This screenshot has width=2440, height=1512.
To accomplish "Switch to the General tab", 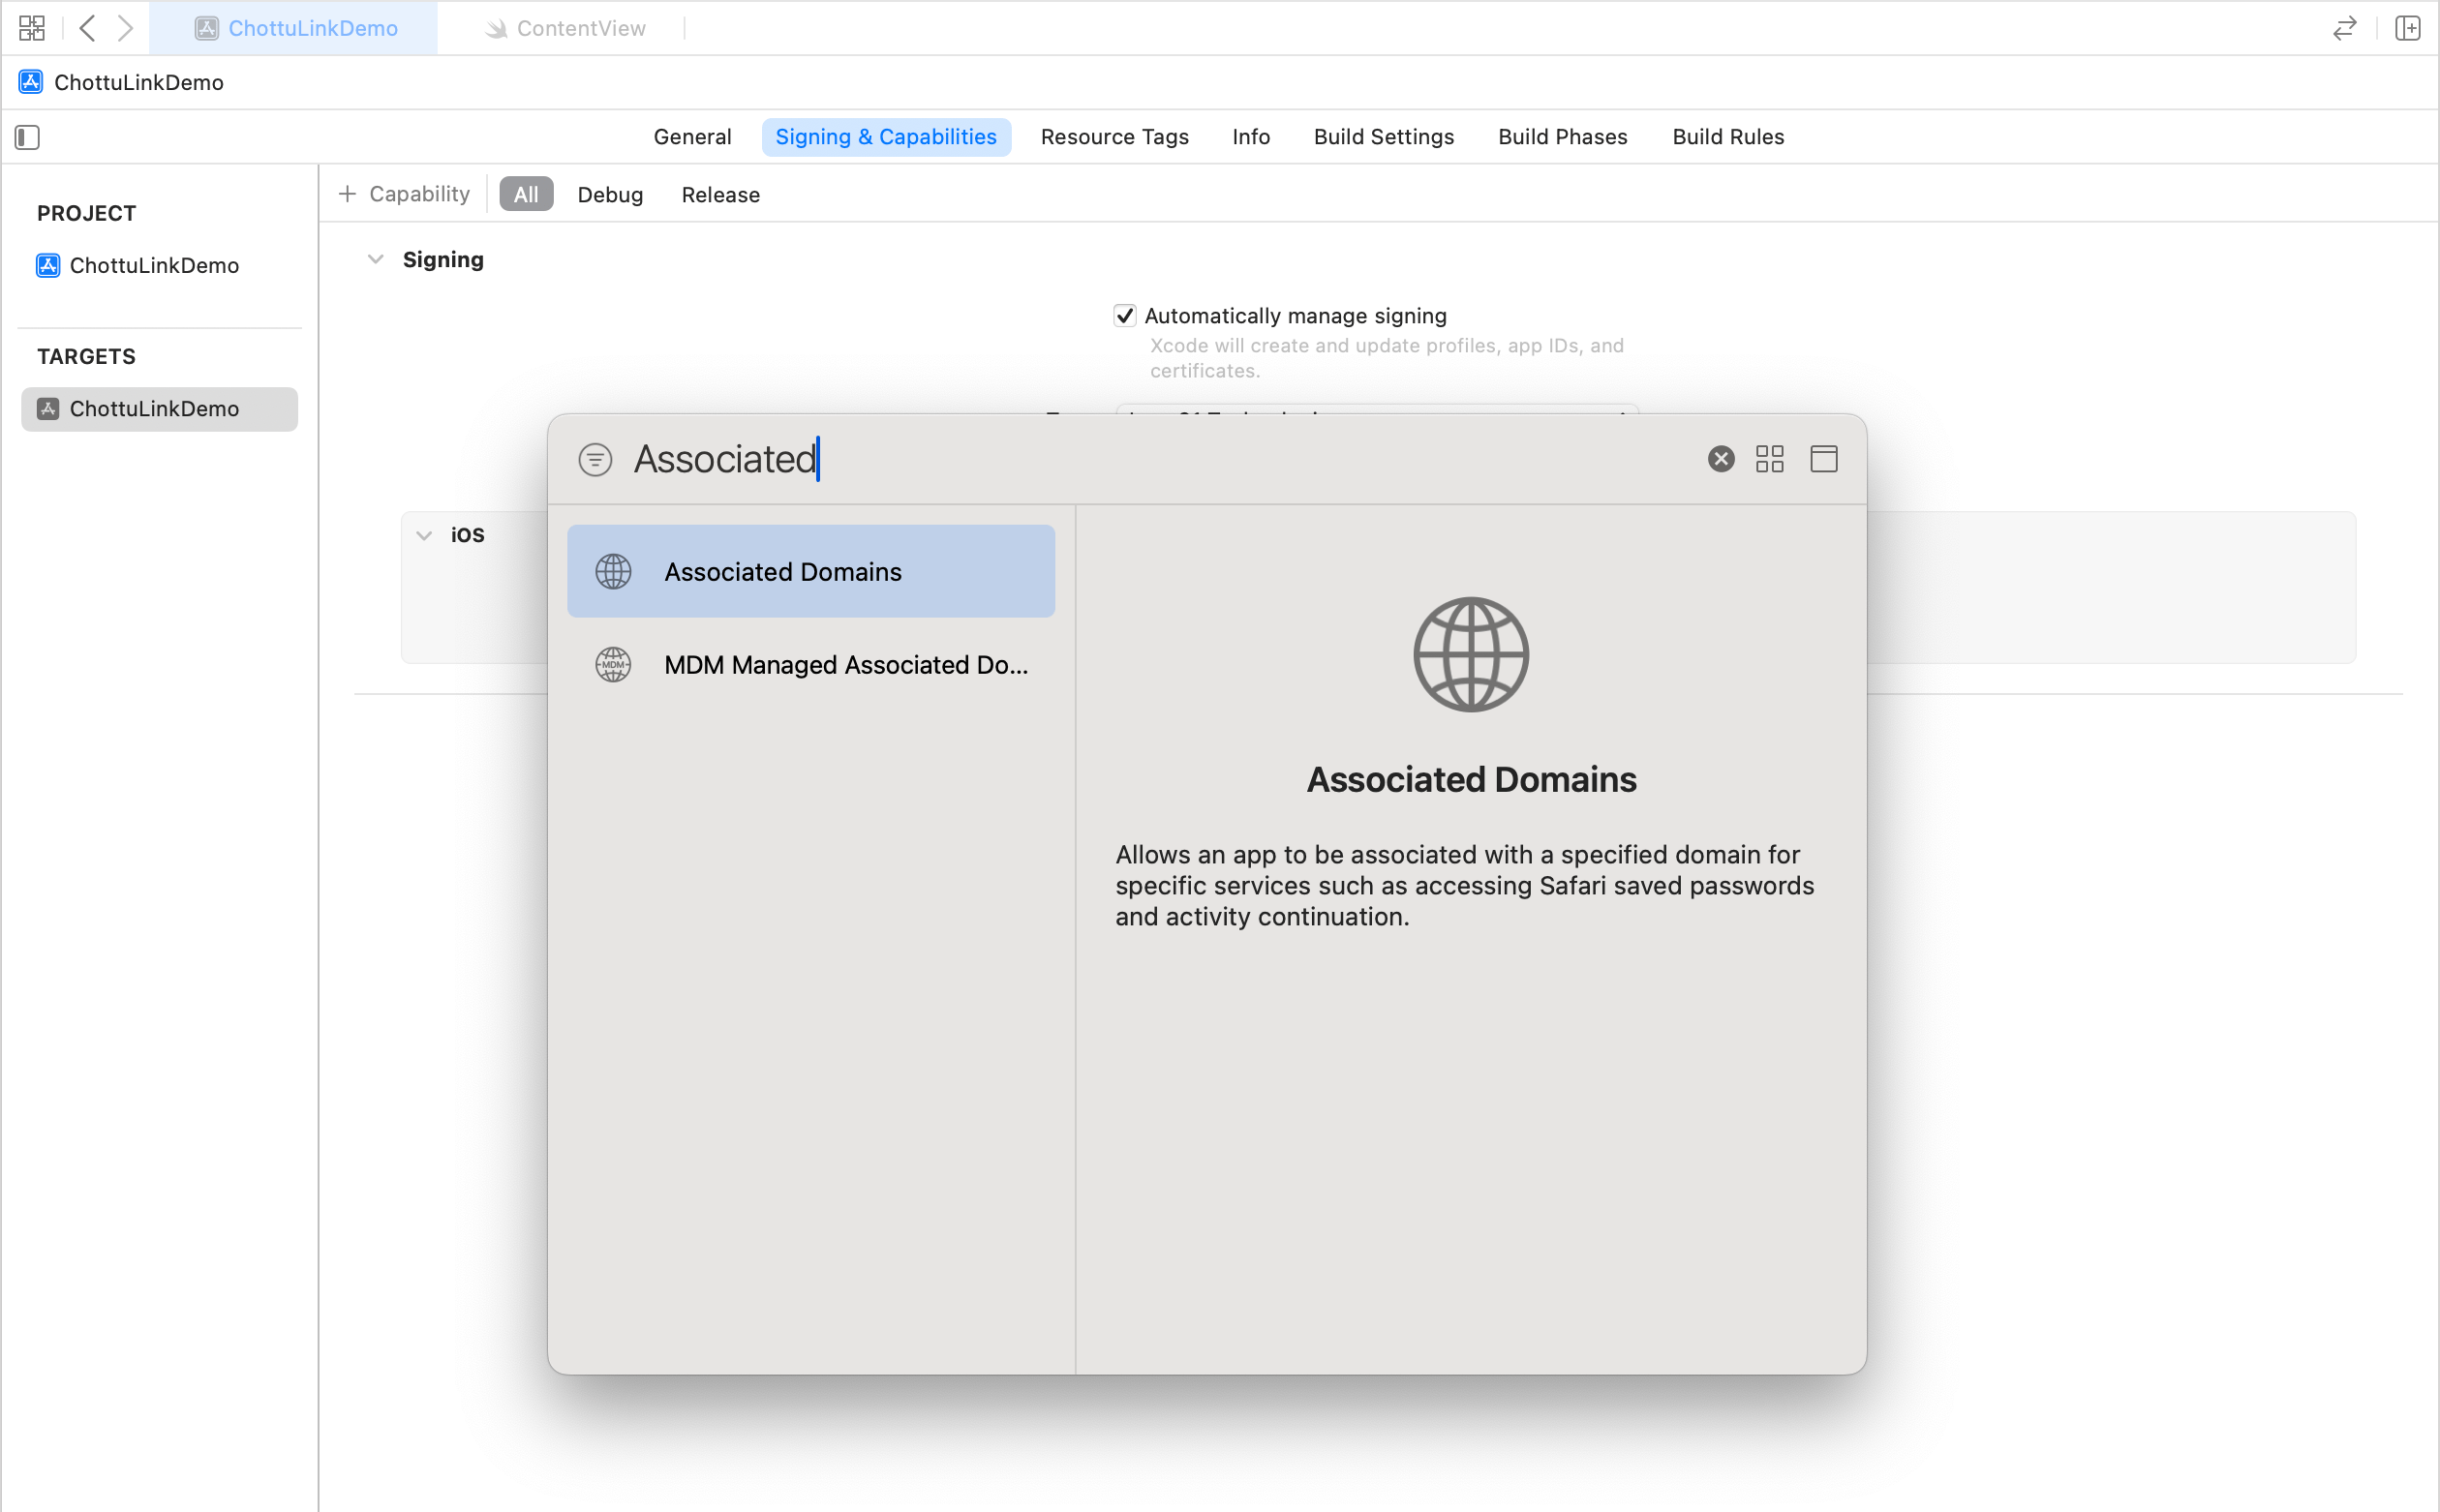I will [x=692, y=137].
